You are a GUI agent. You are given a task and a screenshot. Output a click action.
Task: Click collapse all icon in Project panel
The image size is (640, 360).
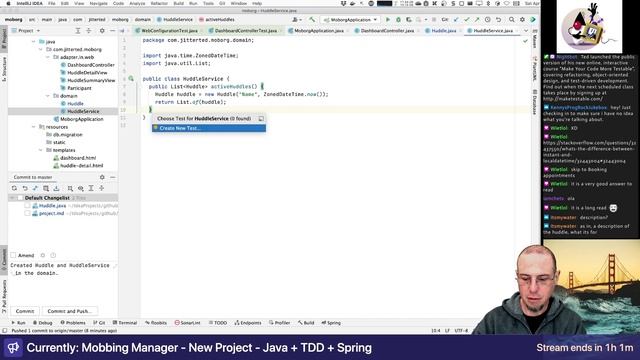click(x=89, y=31)
